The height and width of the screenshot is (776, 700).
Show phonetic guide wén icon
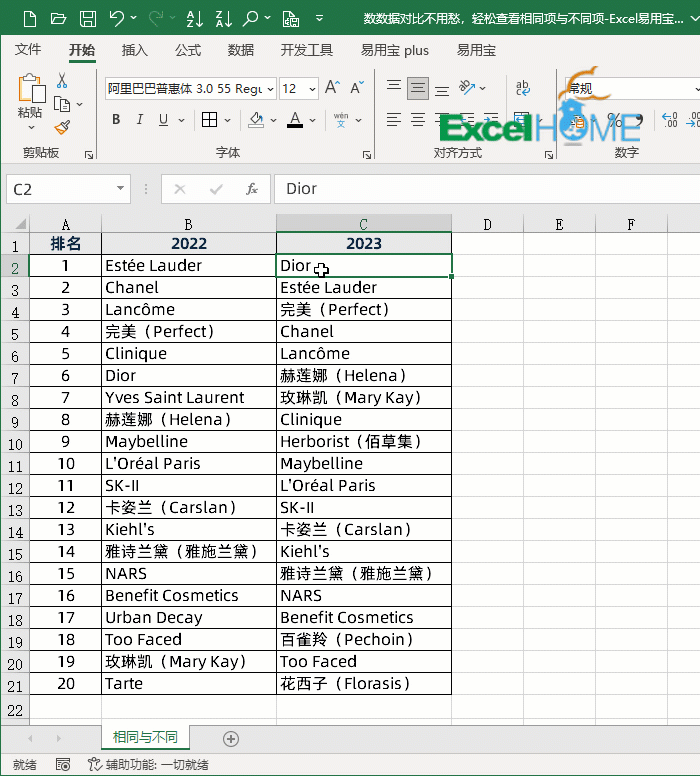point(341,120)
